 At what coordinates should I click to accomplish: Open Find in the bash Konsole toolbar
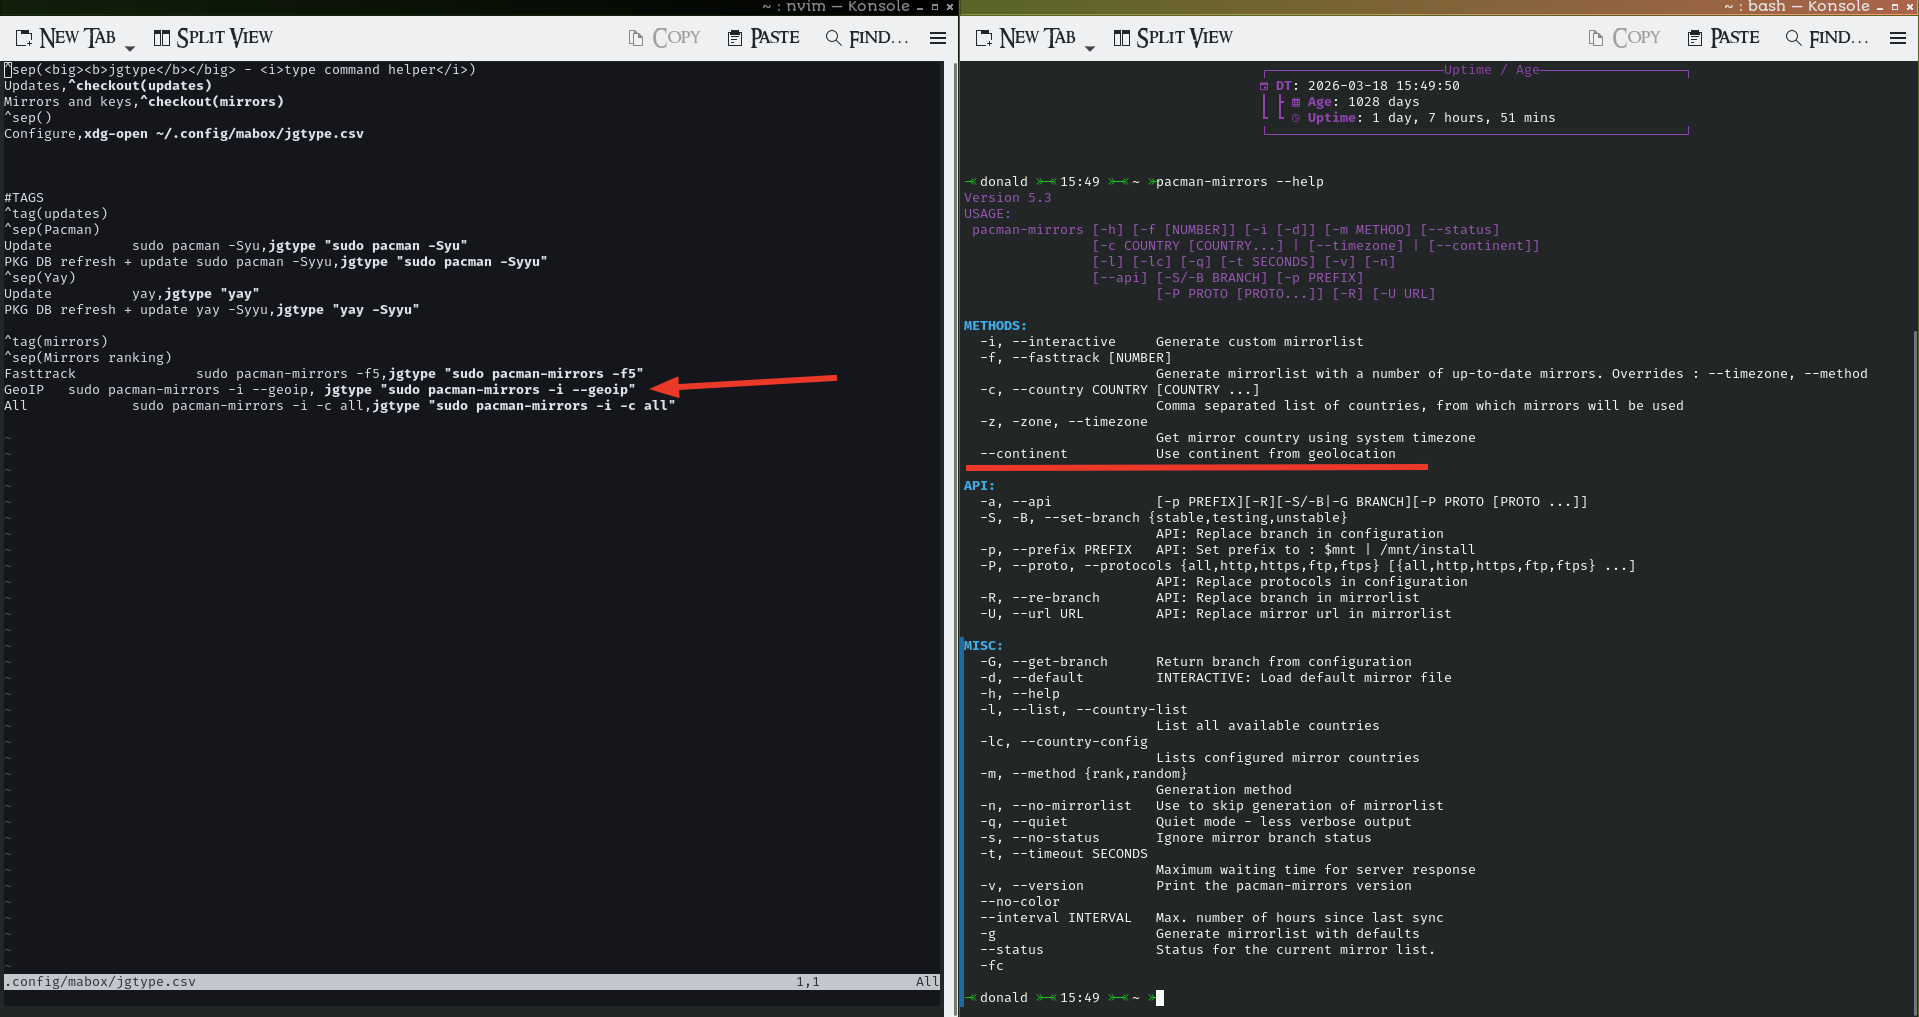click(x=1827, y=38)
